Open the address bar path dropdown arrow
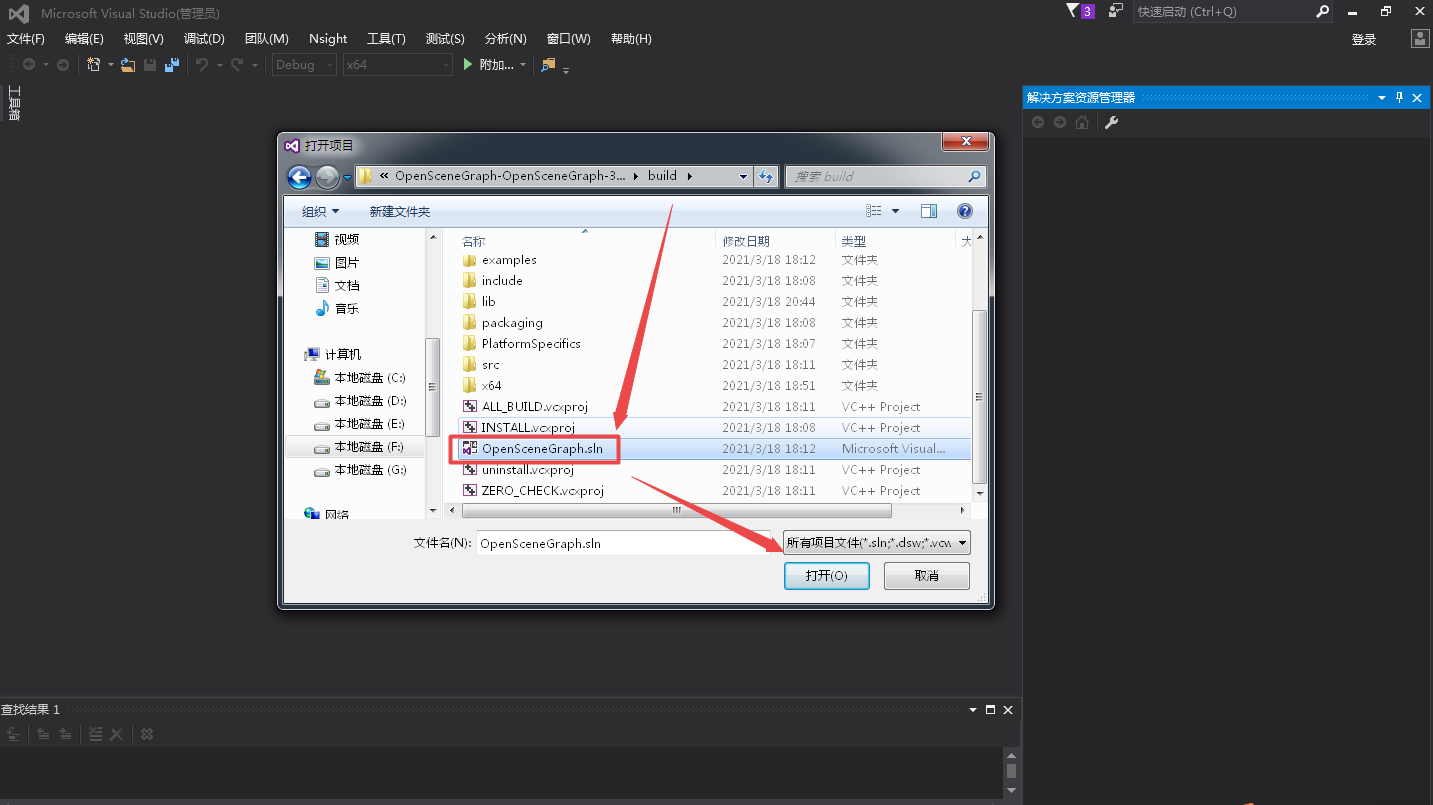 tap(743, 177)
